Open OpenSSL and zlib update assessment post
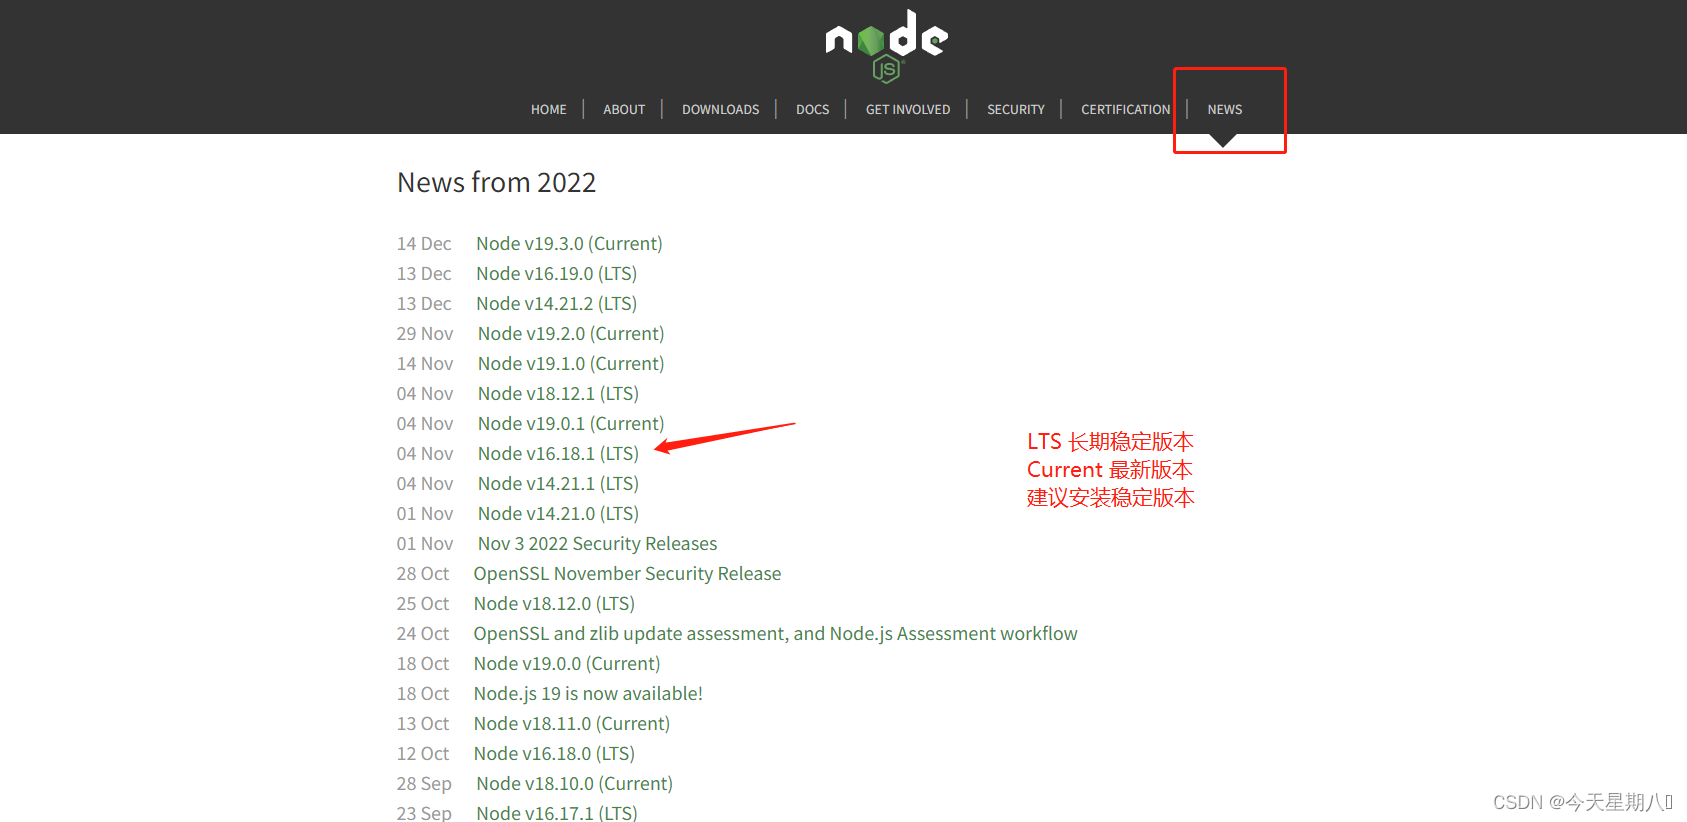The image size is (1687, 822). pyautogui.click(x=775, y=634)
